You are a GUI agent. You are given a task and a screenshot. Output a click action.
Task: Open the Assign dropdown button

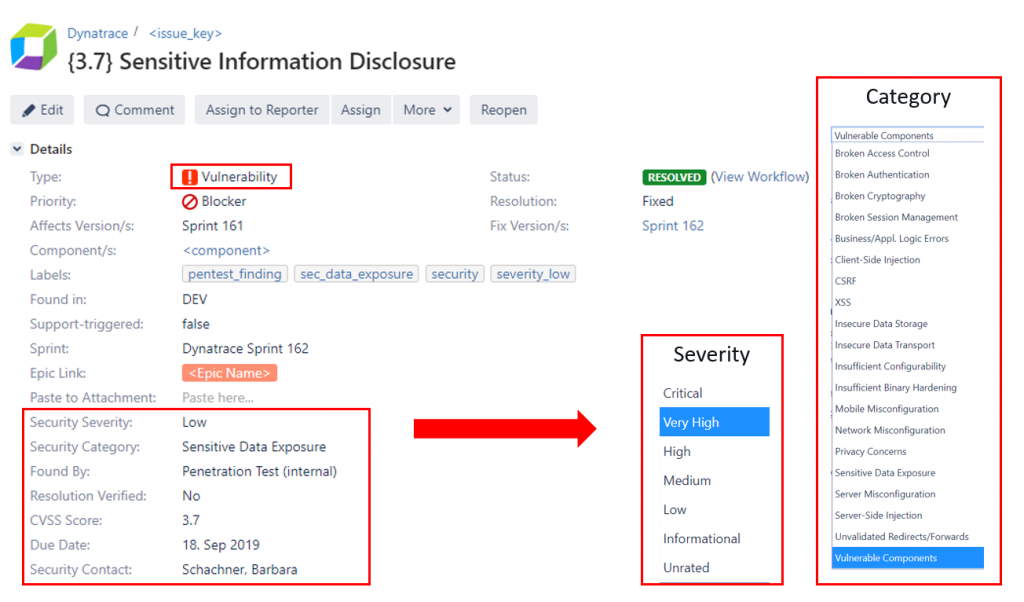point(361,110)
